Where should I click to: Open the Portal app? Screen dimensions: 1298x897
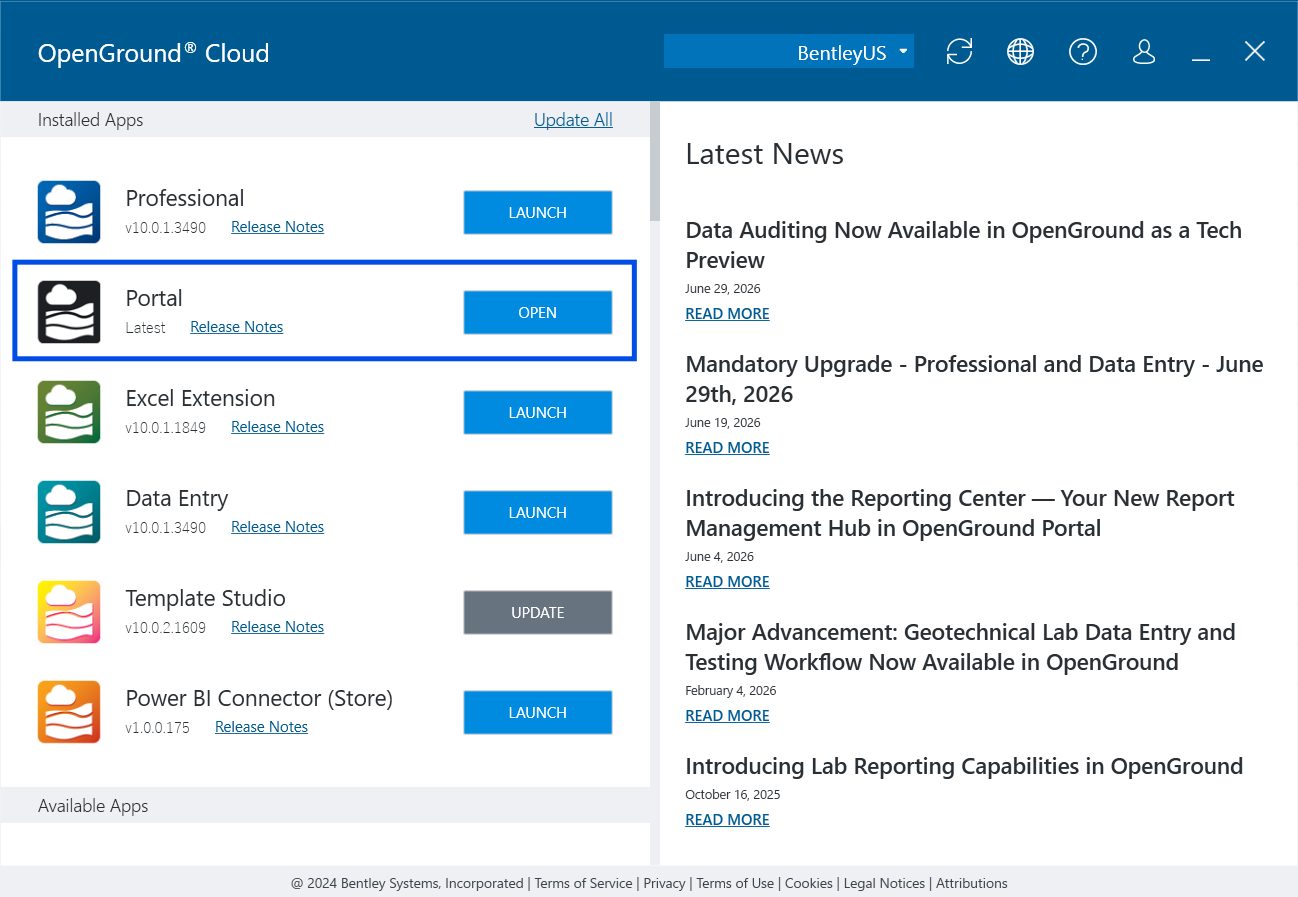point(538,313)
